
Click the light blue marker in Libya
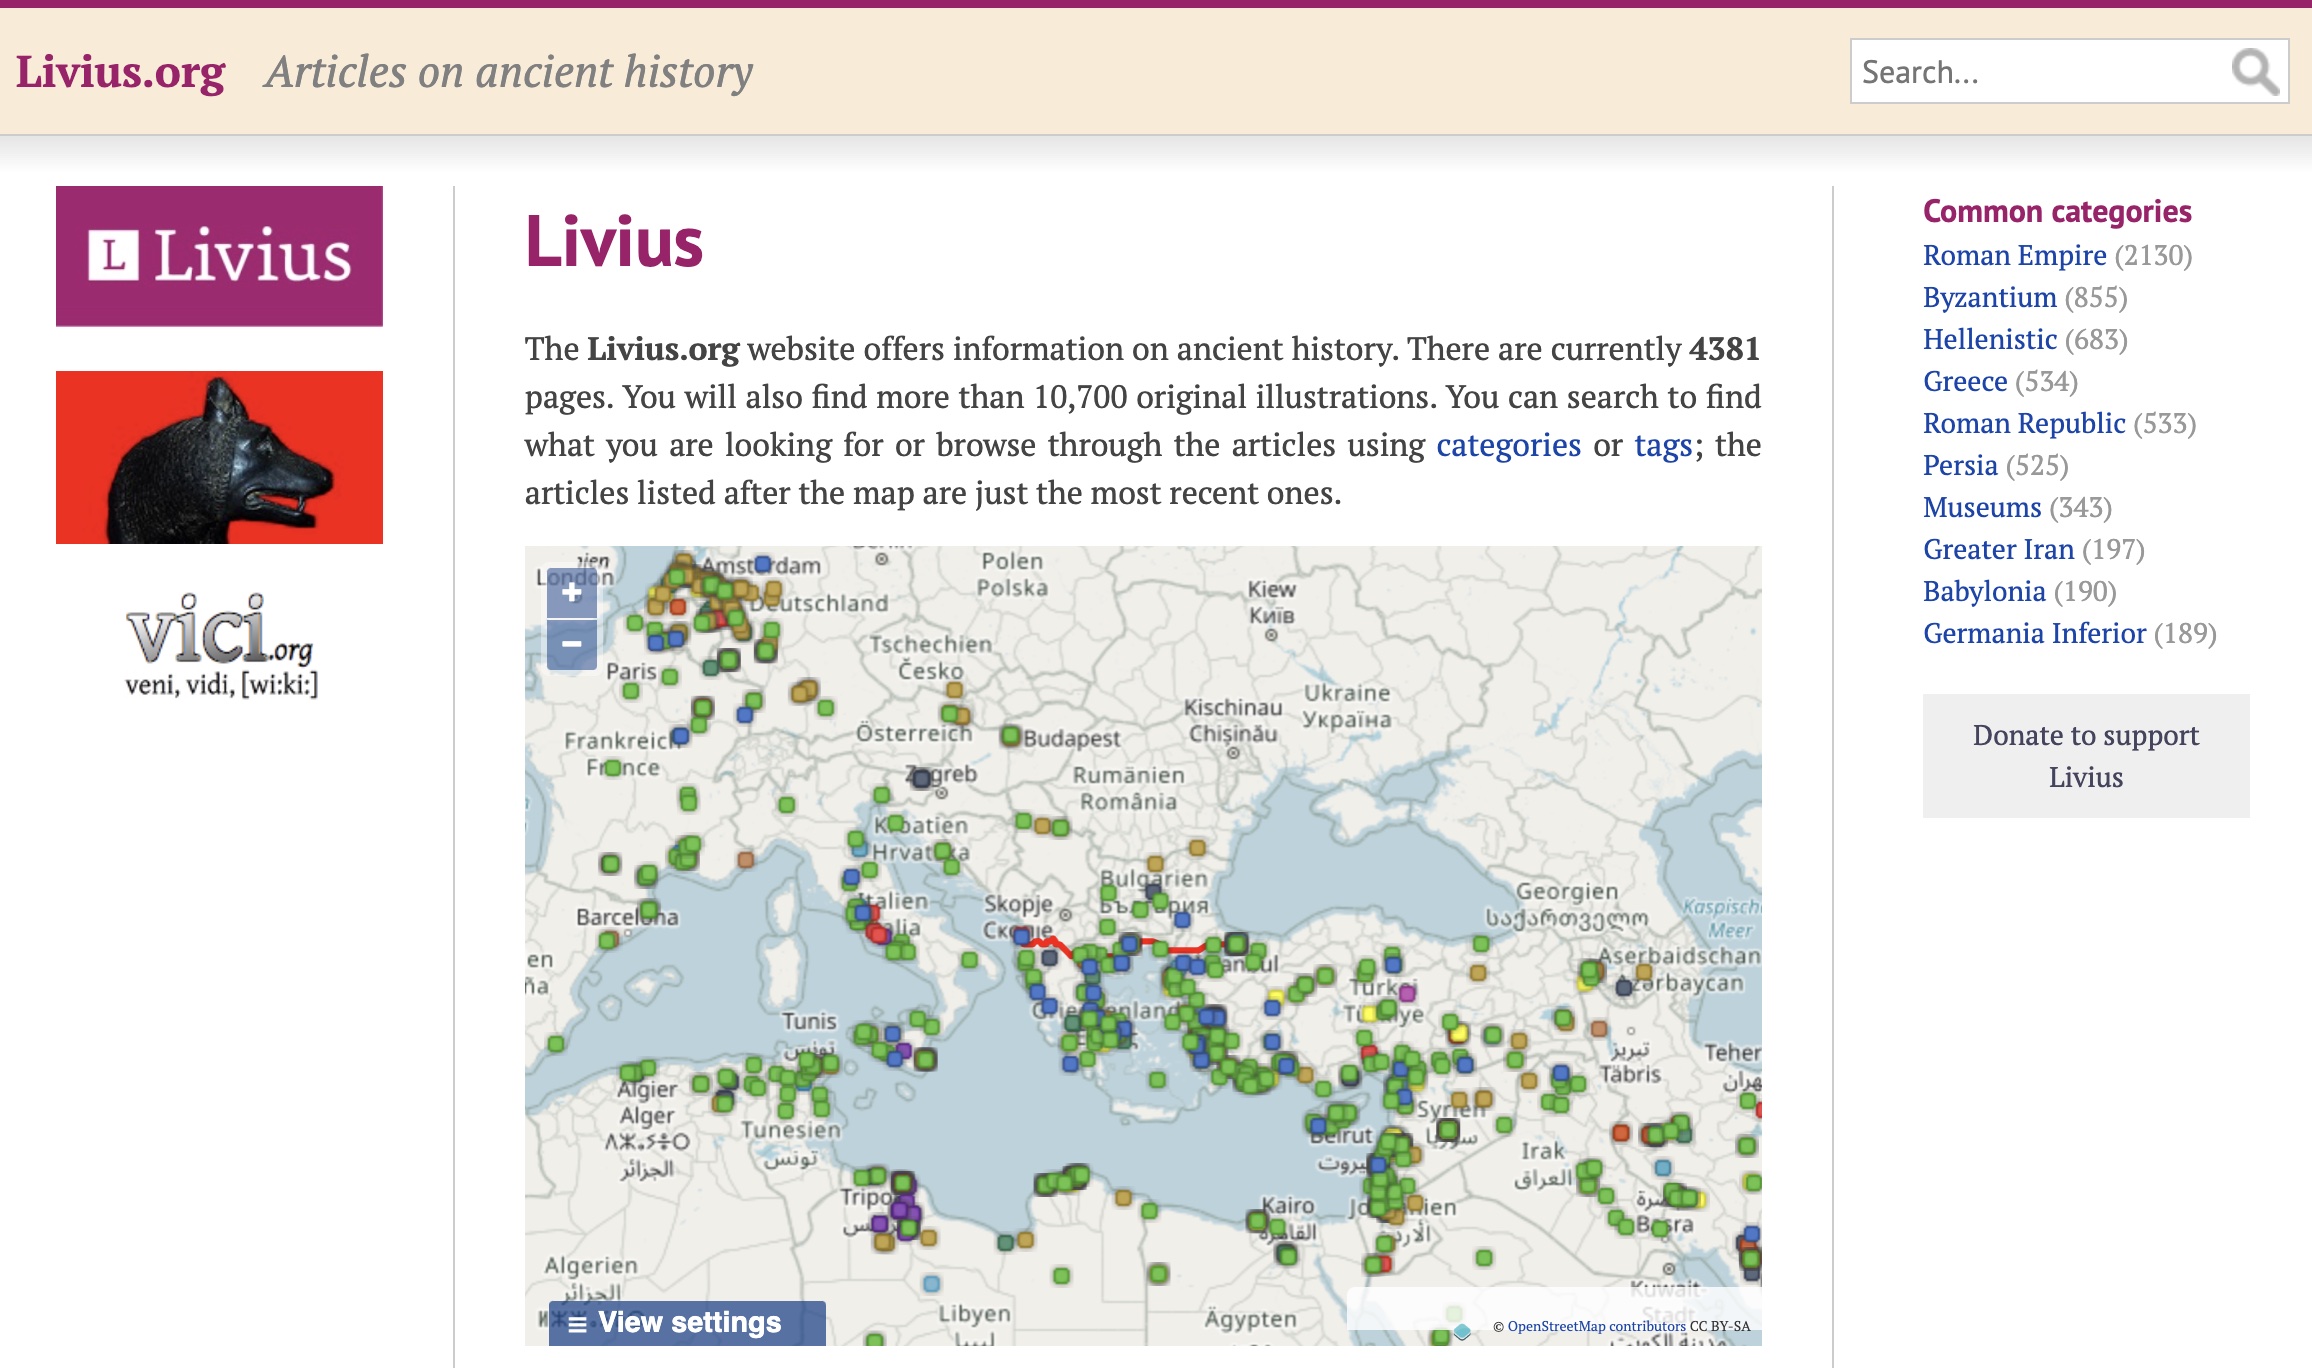click(931, 1283)
